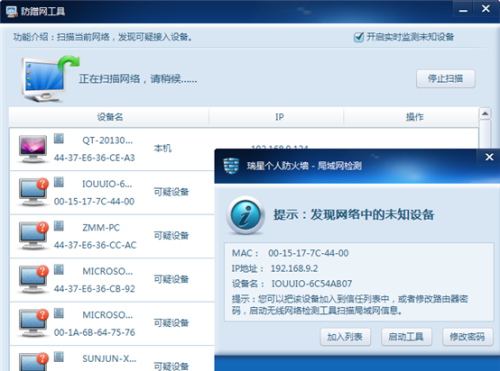Select device name IOUUIO-6C54AB07 in popup
500x371 pixels.
312,284
